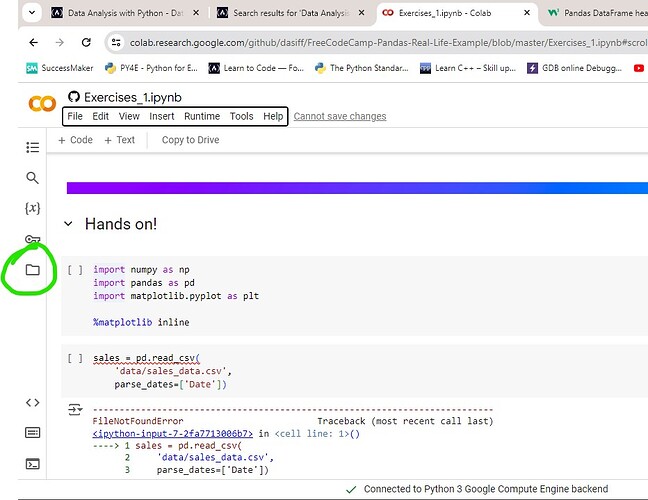Click the 'data/sales_data.csv' string in code cell

pos(171,371)
